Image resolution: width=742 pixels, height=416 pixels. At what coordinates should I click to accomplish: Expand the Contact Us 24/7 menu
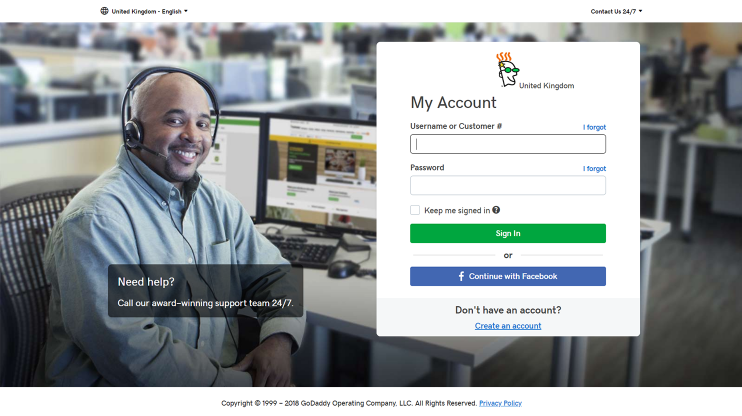click(x=616, y=11)
